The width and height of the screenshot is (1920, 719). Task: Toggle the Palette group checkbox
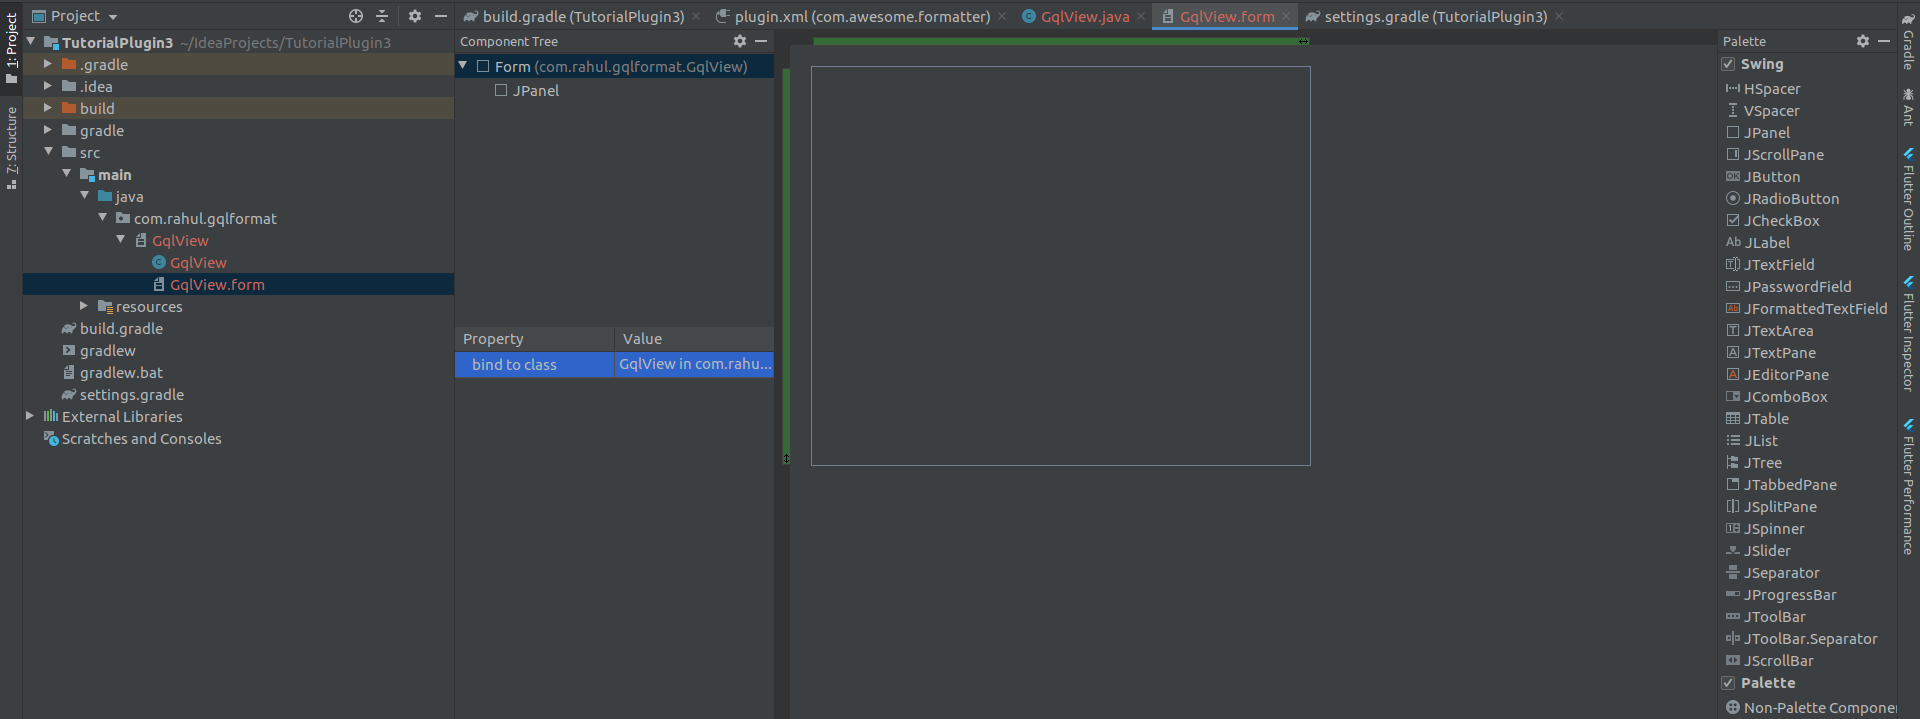[1728, 683]
